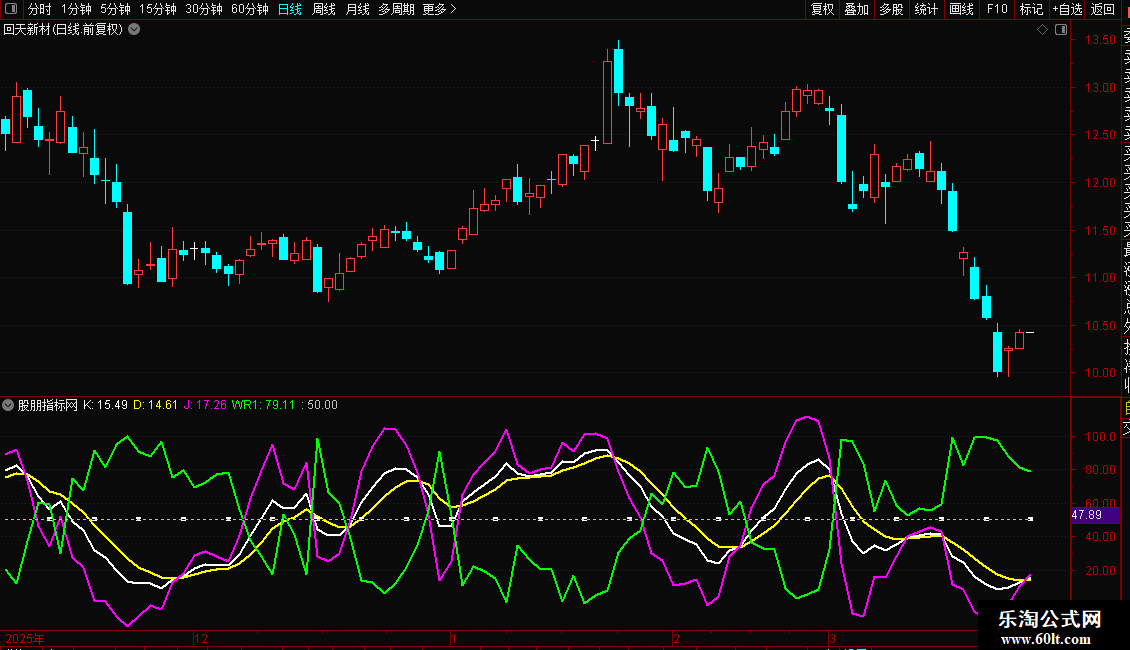
Task: Expand indicator menu beside 股朋指标网
Action: pyautogui.click(x=8, y=405)
